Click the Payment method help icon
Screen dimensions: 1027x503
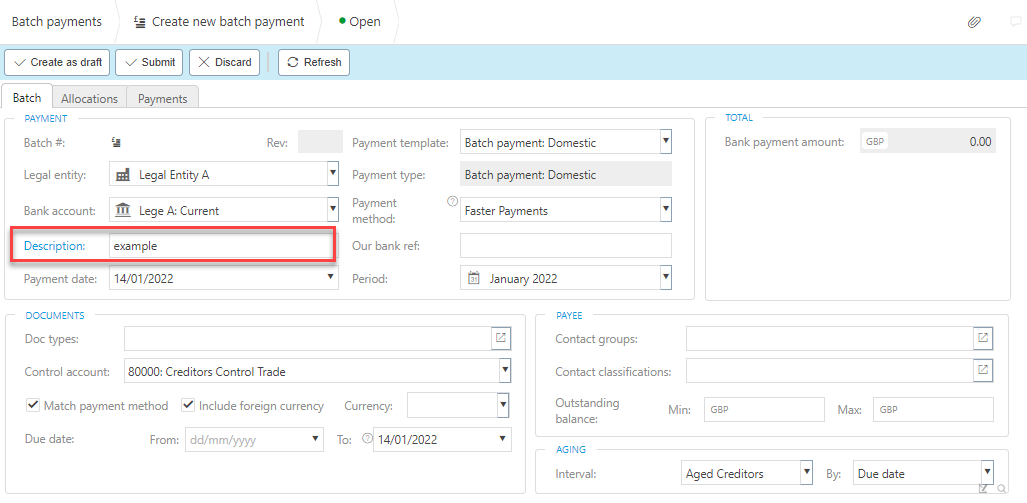451,202
